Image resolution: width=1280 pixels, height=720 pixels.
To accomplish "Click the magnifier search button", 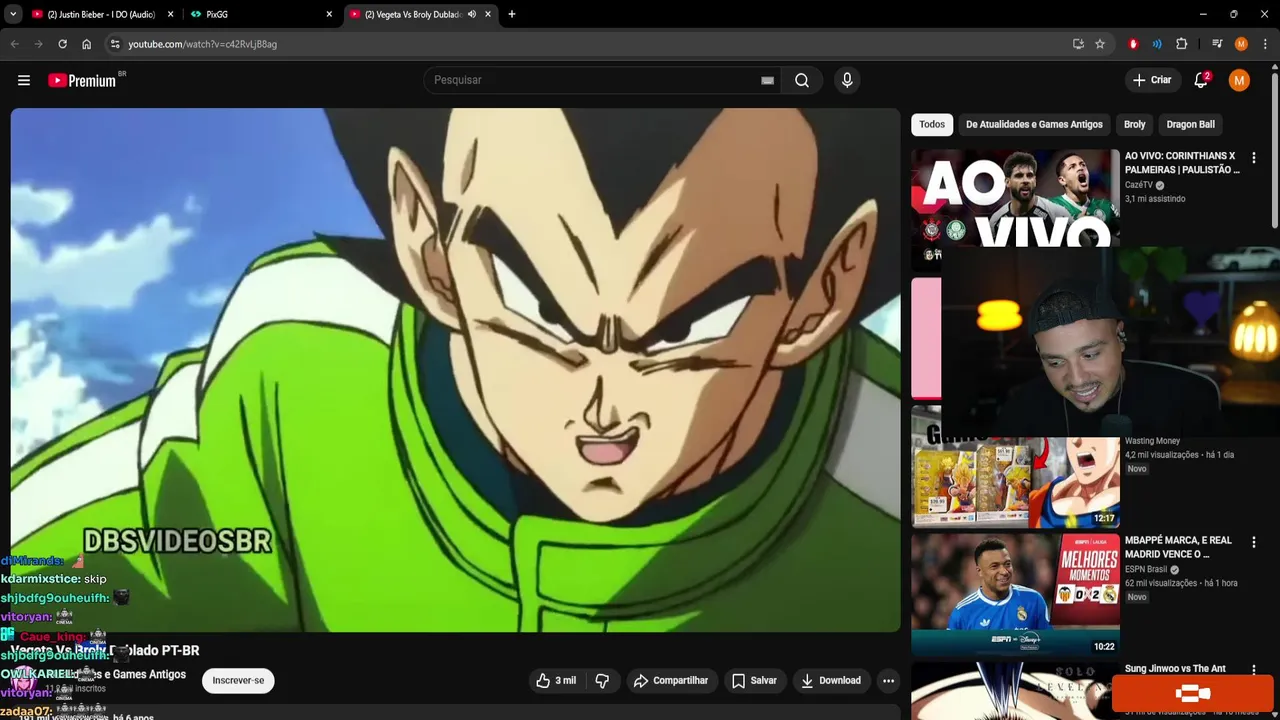I will (x=802, y=80).
